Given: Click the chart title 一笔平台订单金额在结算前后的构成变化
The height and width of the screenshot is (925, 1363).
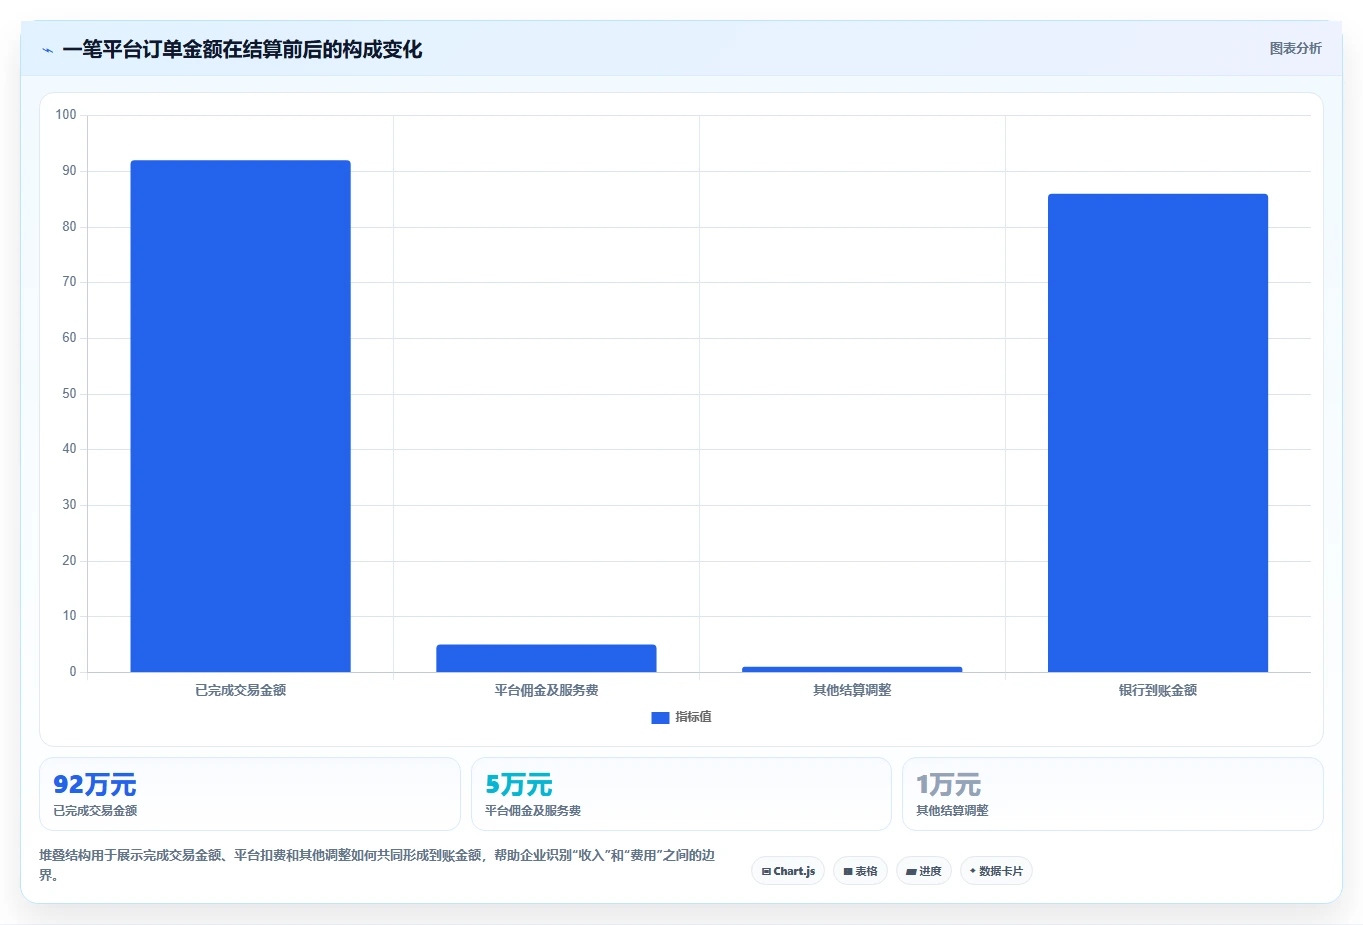Looking at the screenshot, I should (242, 49).
